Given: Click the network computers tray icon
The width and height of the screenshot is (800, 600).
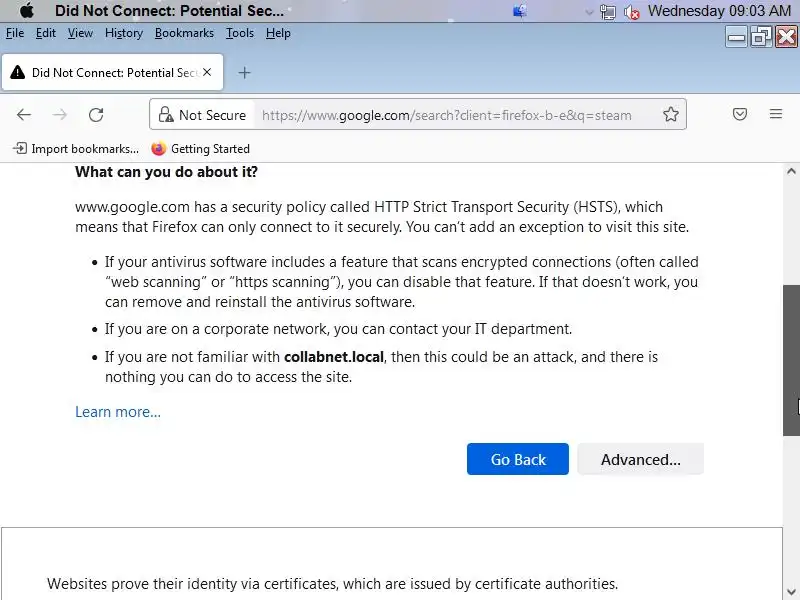Looking at the screenshot, I should pos(608,12).
